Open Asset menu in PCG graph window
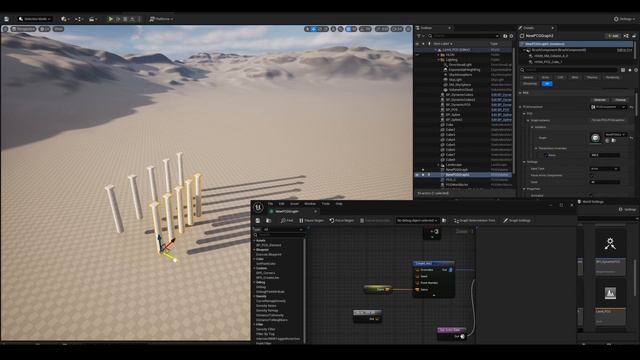Viewport: 640px width, 360px height. point(294,204)
